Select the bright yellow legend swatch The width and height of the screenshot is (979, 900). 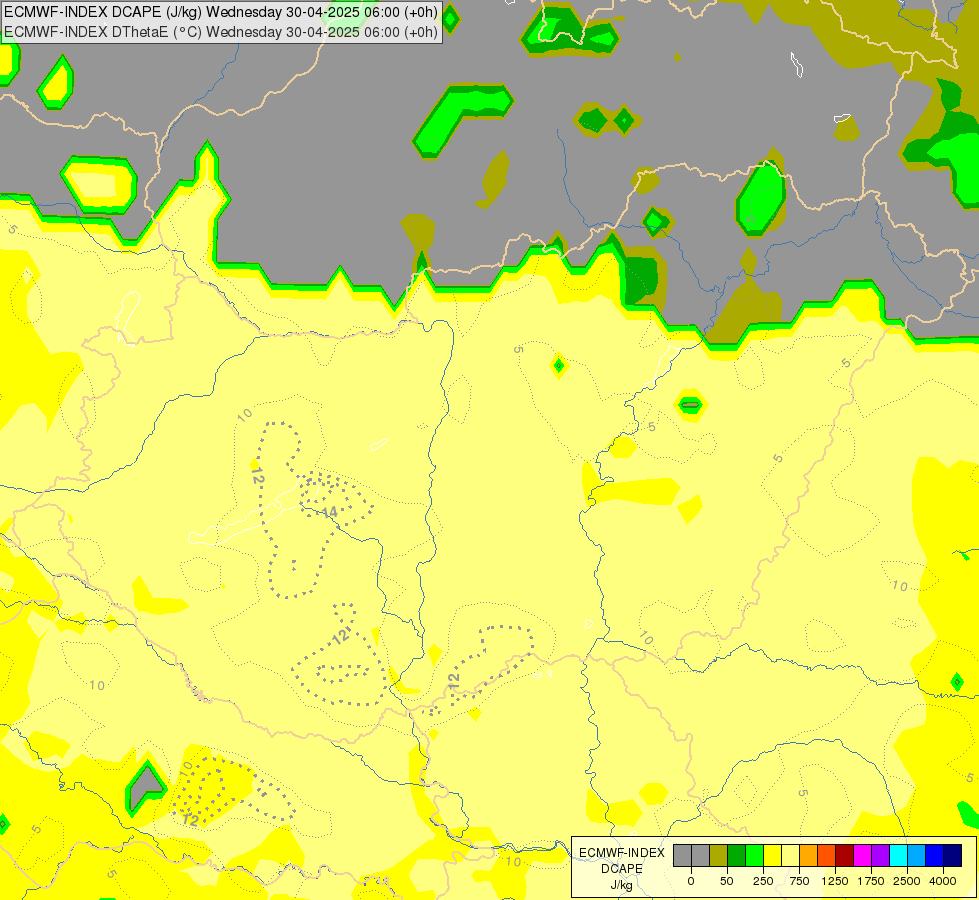click(772, 855)
